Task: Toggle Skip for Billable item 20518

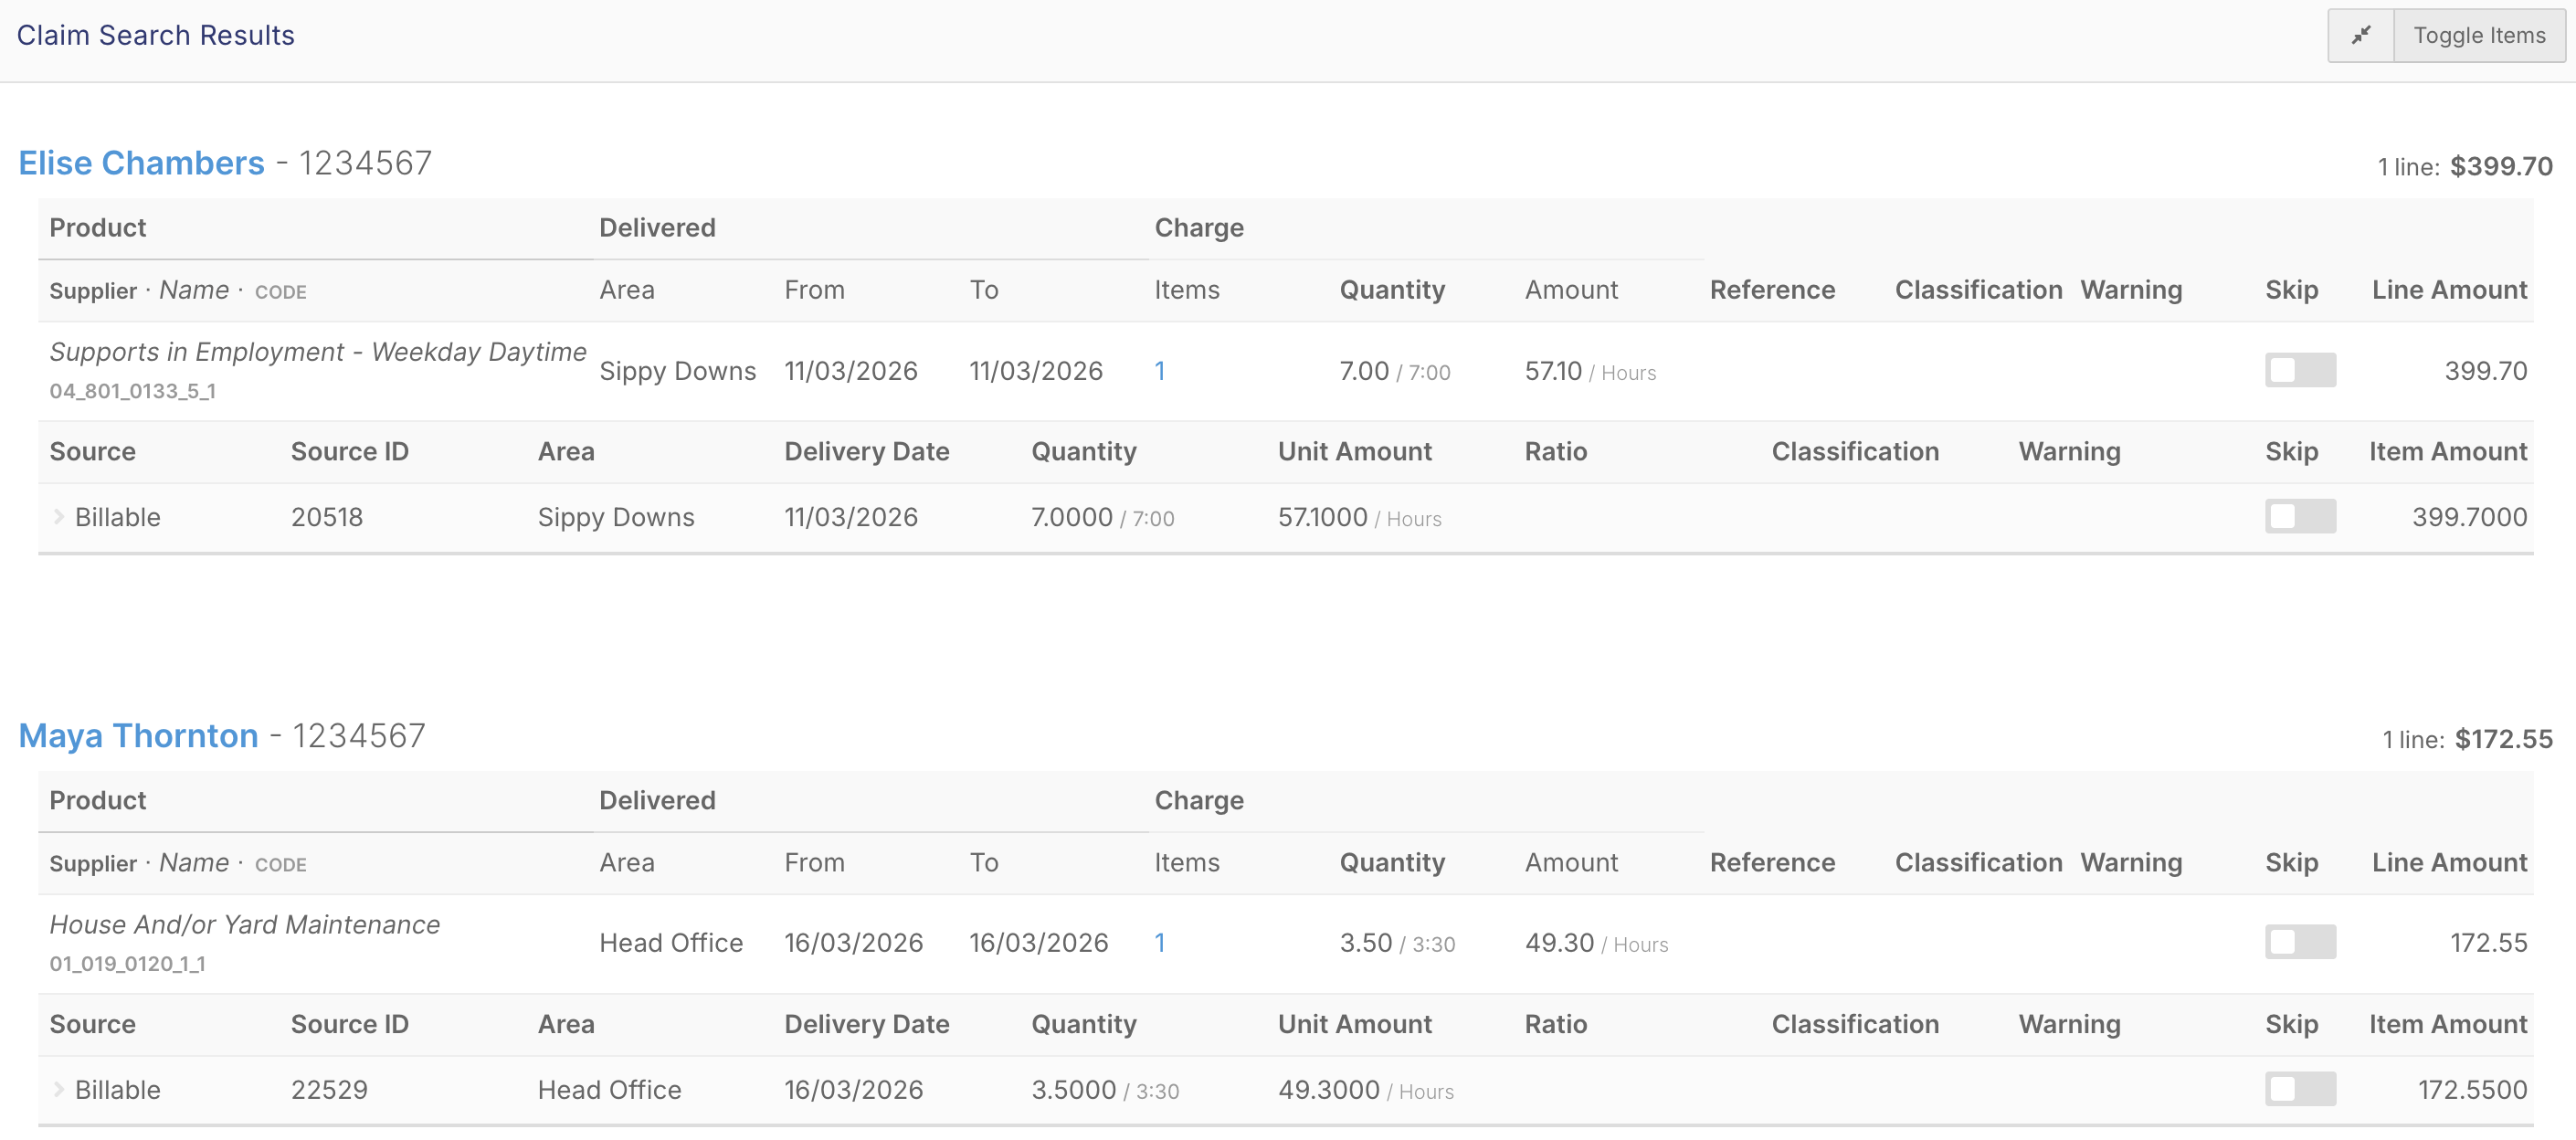Action: tap(2300, 517)
